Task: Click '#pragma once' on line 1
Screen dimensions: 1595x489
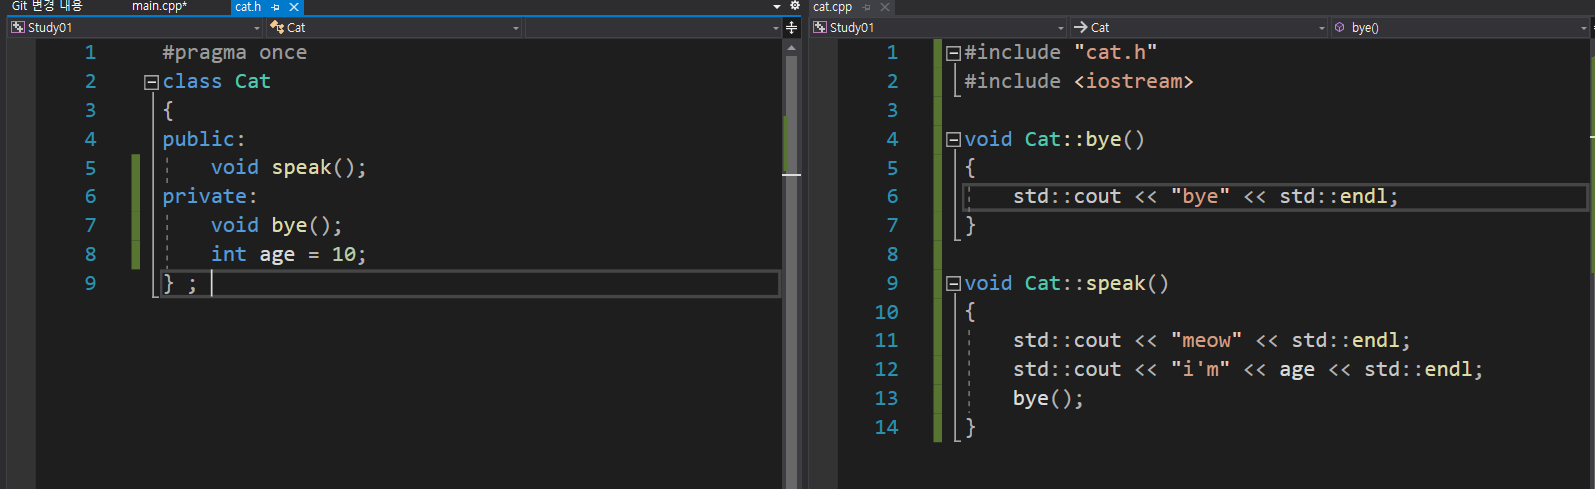Action: tap(235, 53)
